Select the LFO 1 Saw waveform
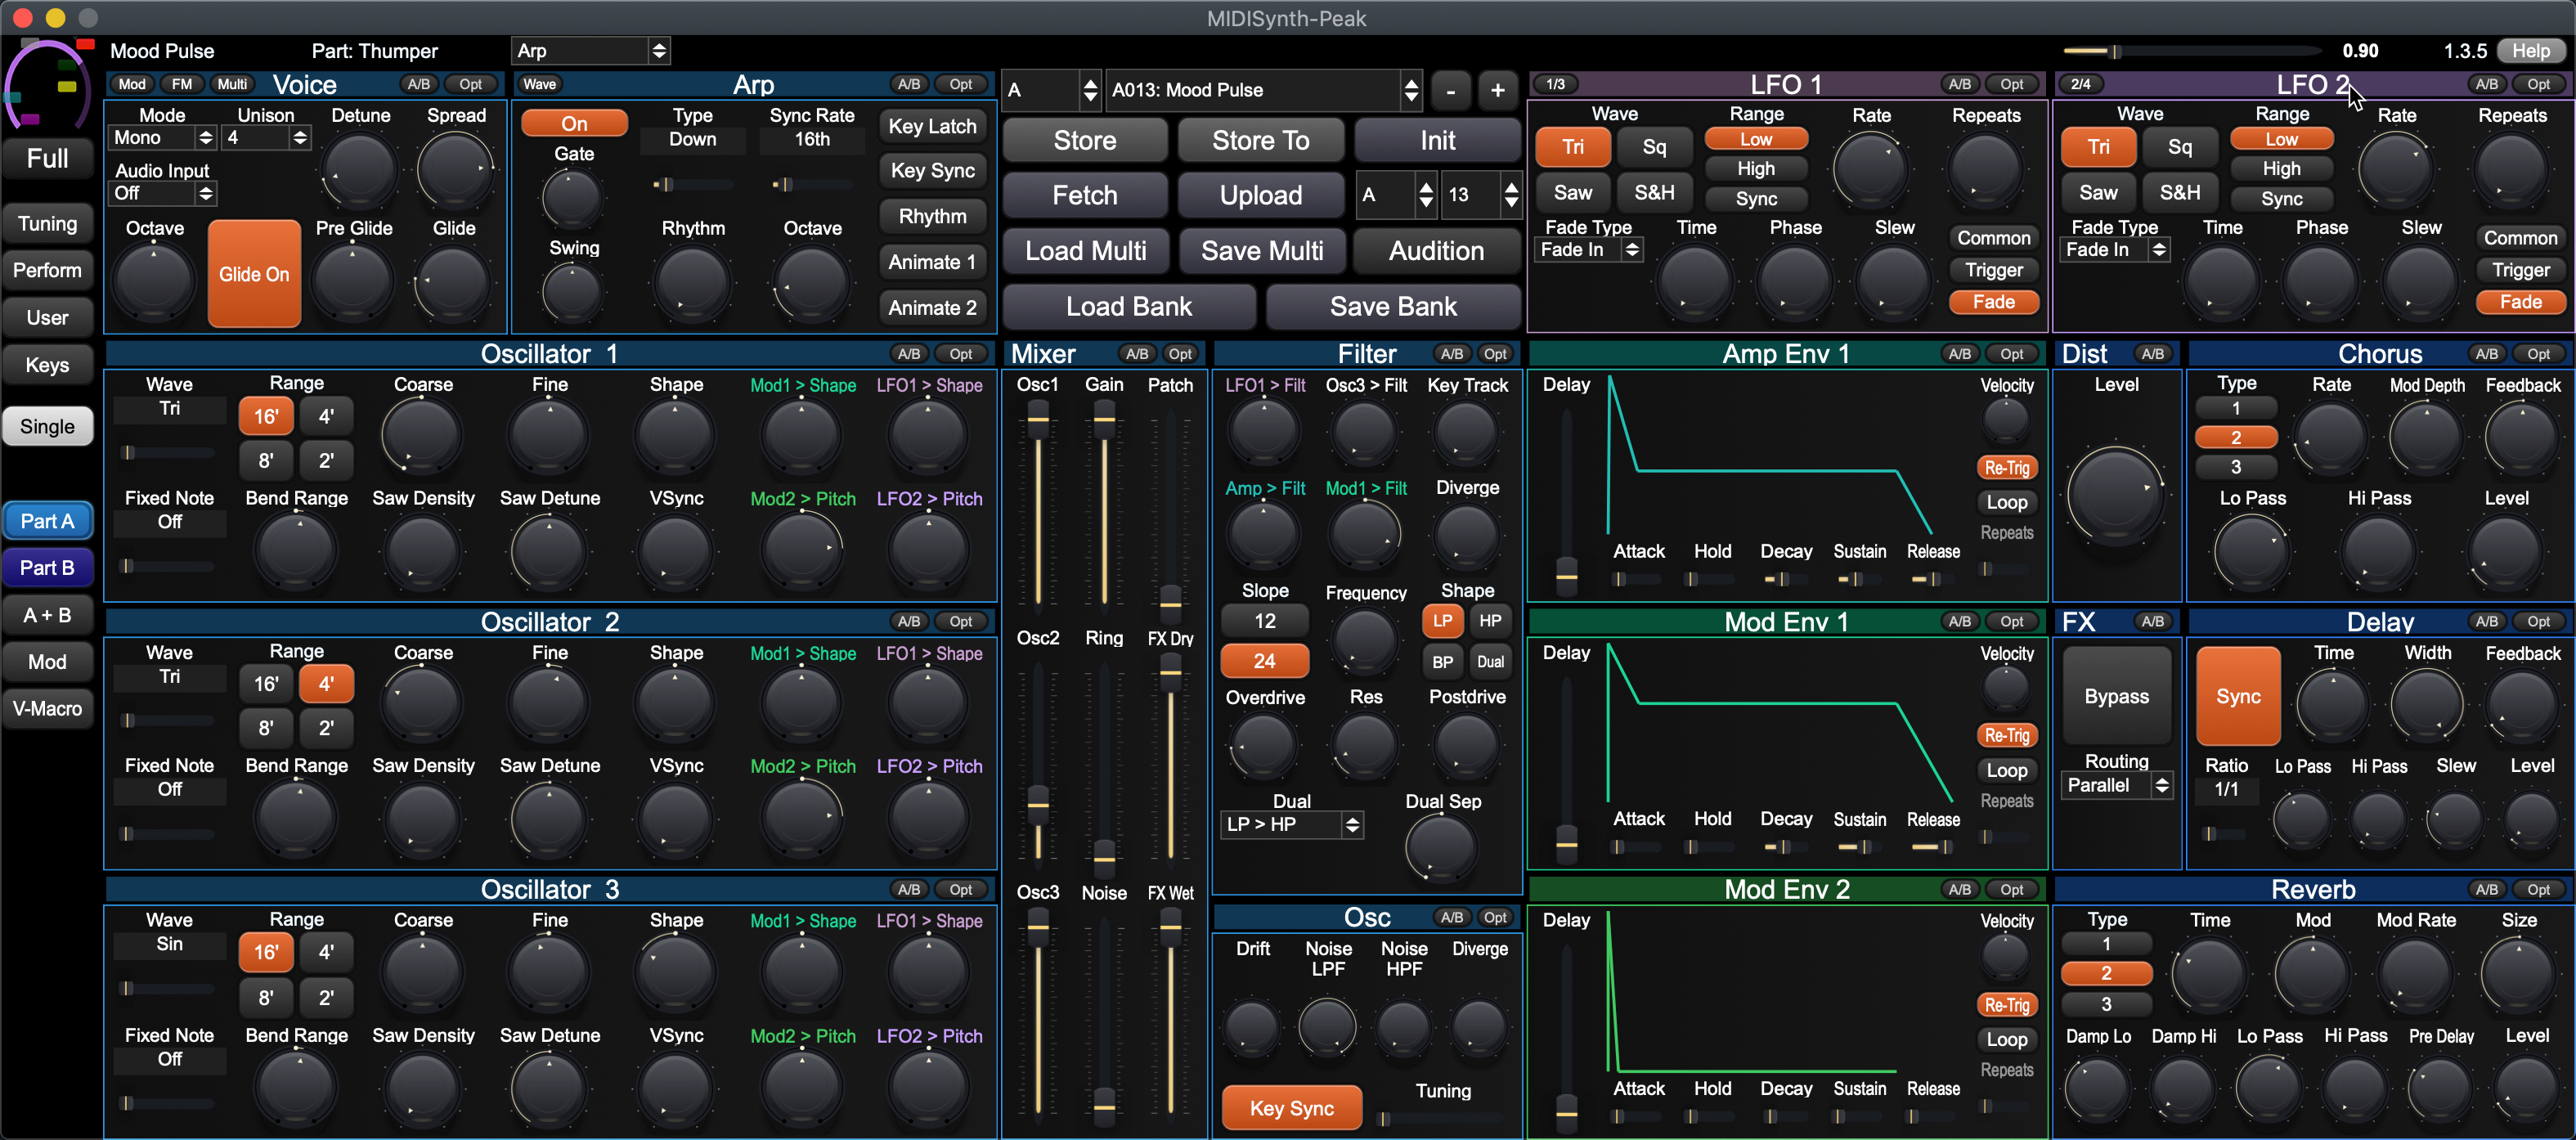The image size is (2576, 1140). point(1572,192)
